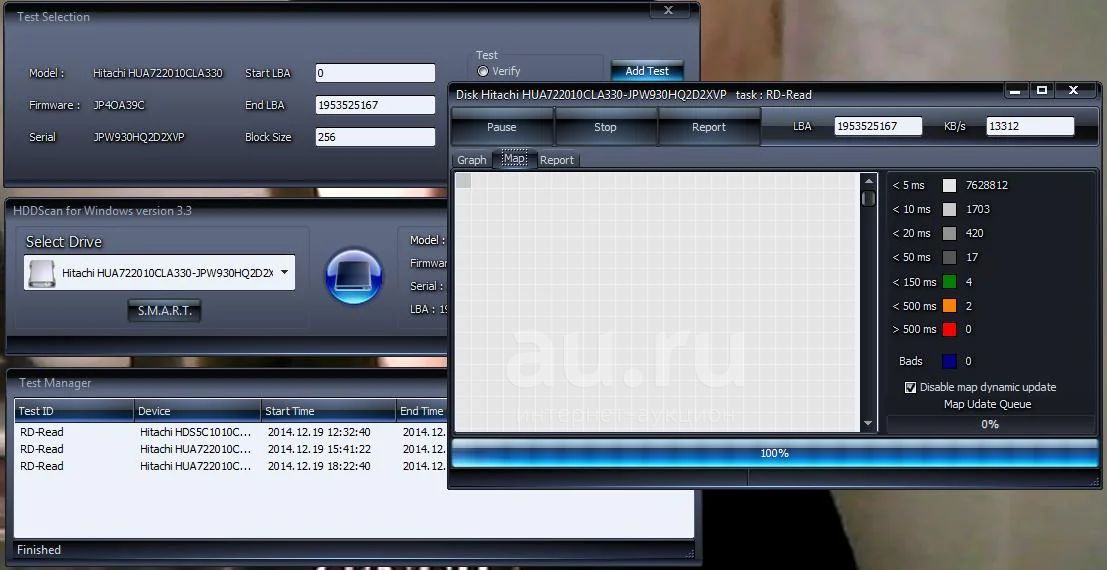
Task: Click the map scrollbar thumb
Action: coord(868,198)
